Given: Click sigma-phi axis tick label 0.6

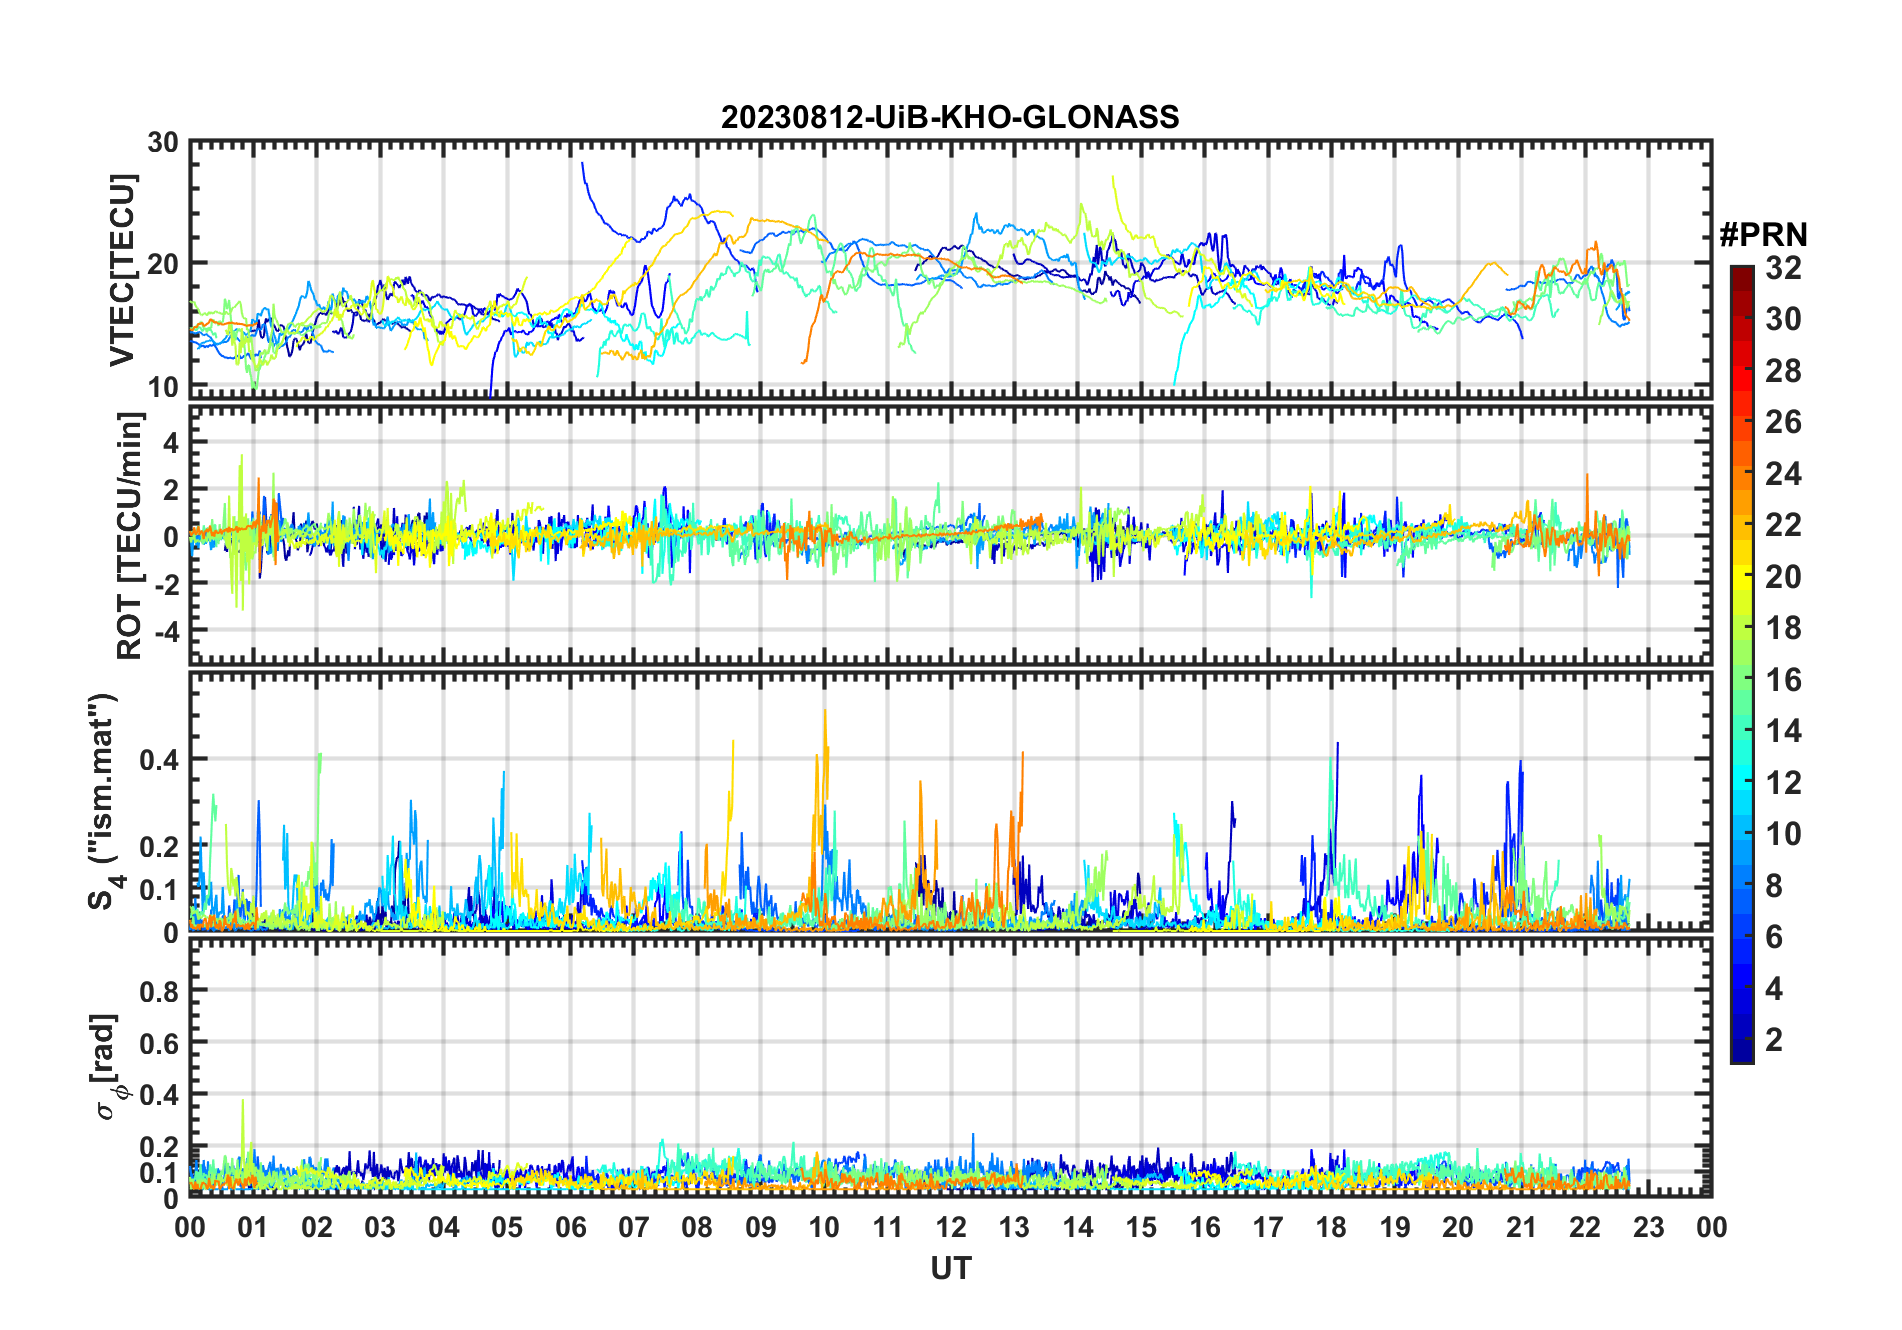Looking at the screenshot, I should click(159, 1043).
